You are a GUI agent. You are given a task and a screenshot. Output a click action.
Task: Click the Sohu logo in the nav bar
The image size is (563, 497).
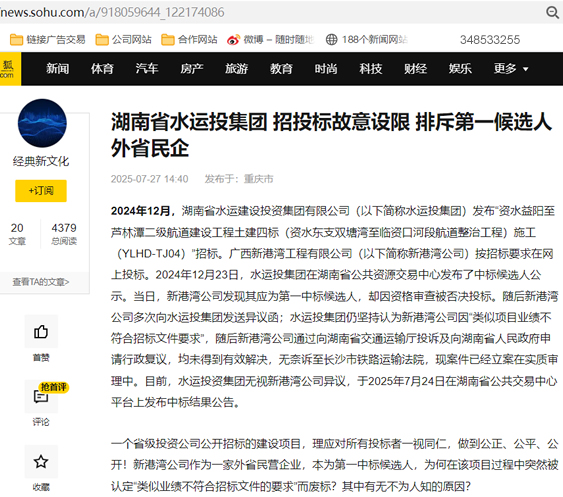point(9,69)
